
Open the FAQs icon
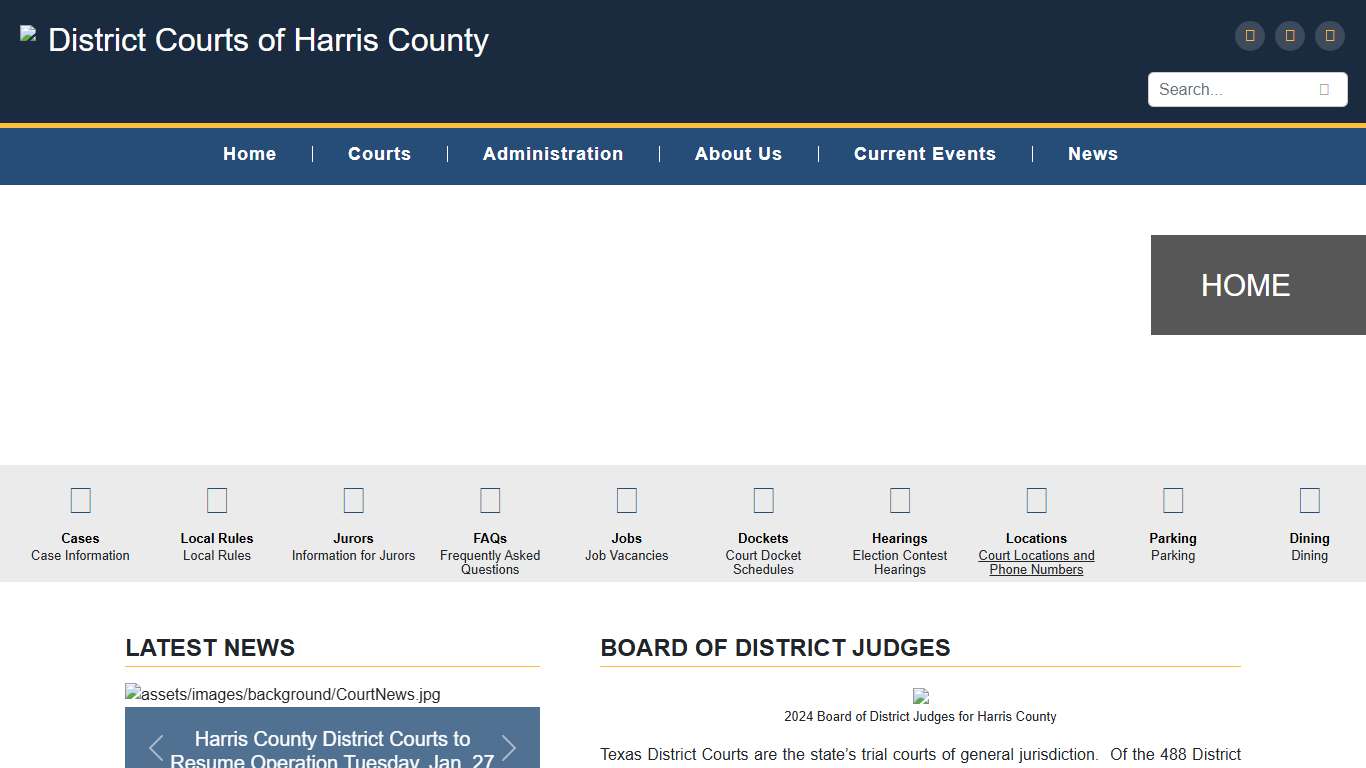tap(490, 500)
